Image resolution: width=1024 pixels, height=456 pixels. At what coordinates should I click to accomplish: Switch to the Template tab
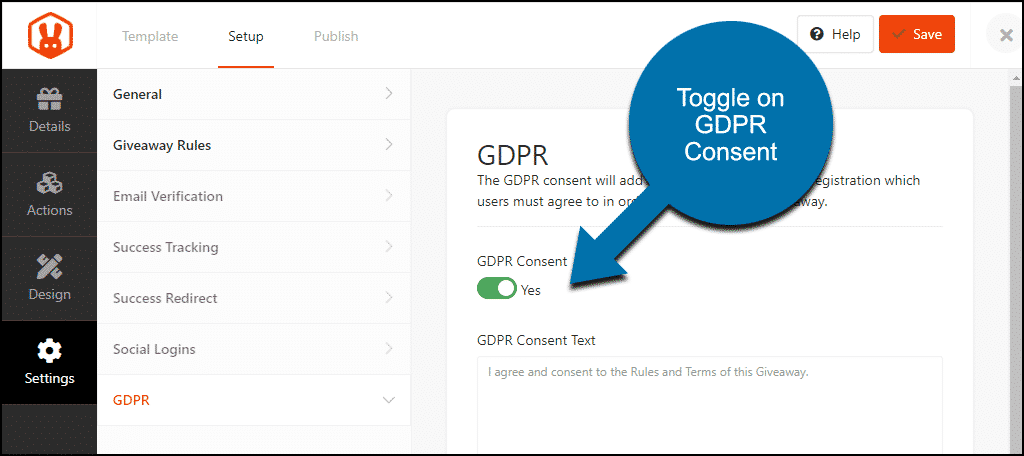coord(150,36)
